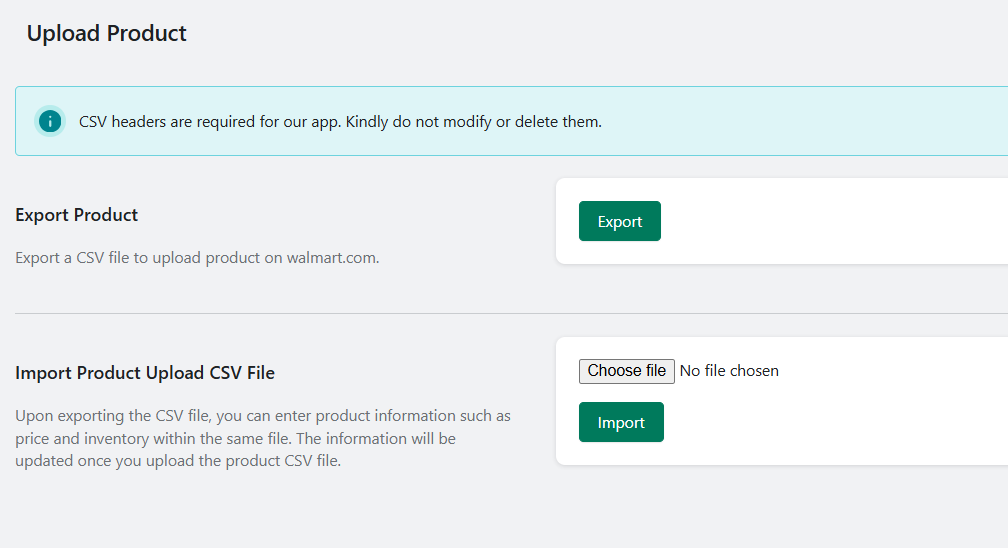Click the 'Kindly do not modify' sentence
1008x548 pixels.
pyautogui.click(x=474, y=122)
